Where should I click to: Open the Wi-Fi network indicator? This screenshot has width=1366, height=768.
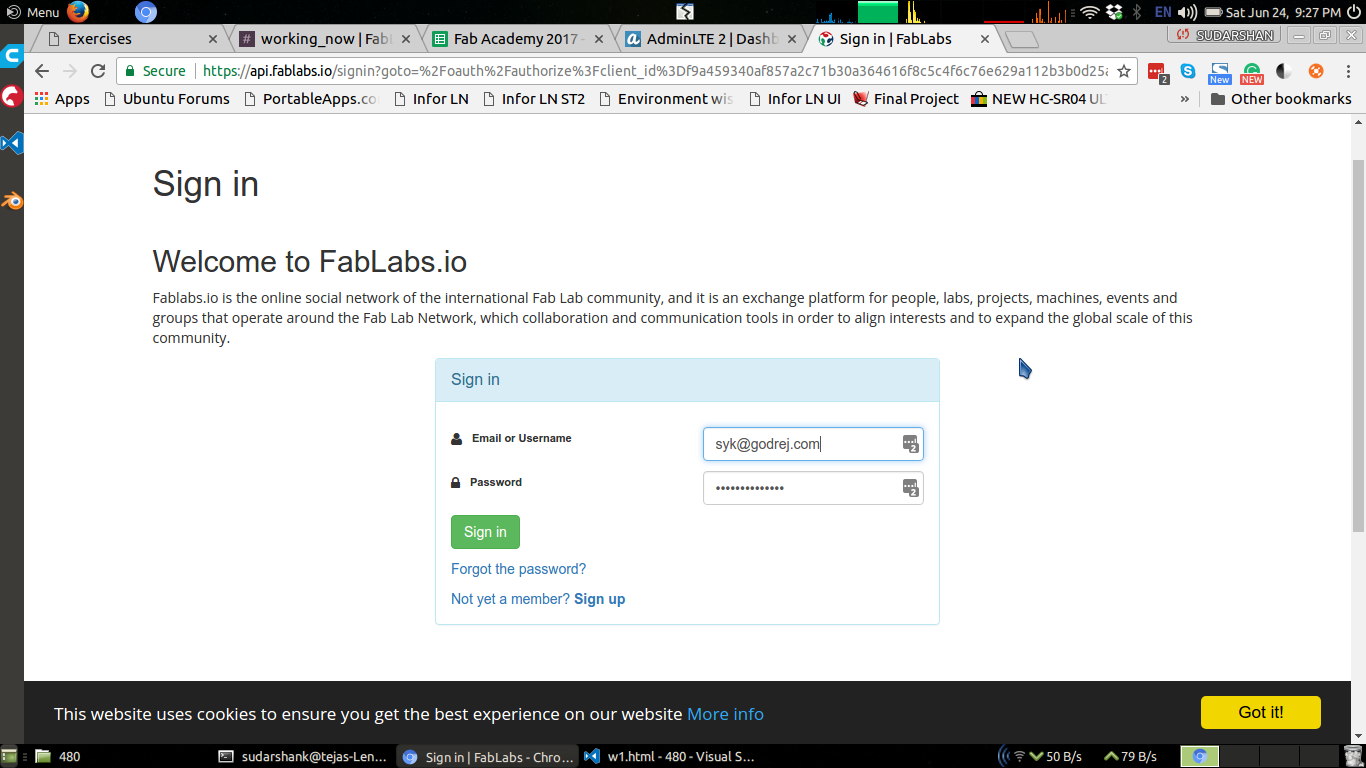tap(1089, 12)
